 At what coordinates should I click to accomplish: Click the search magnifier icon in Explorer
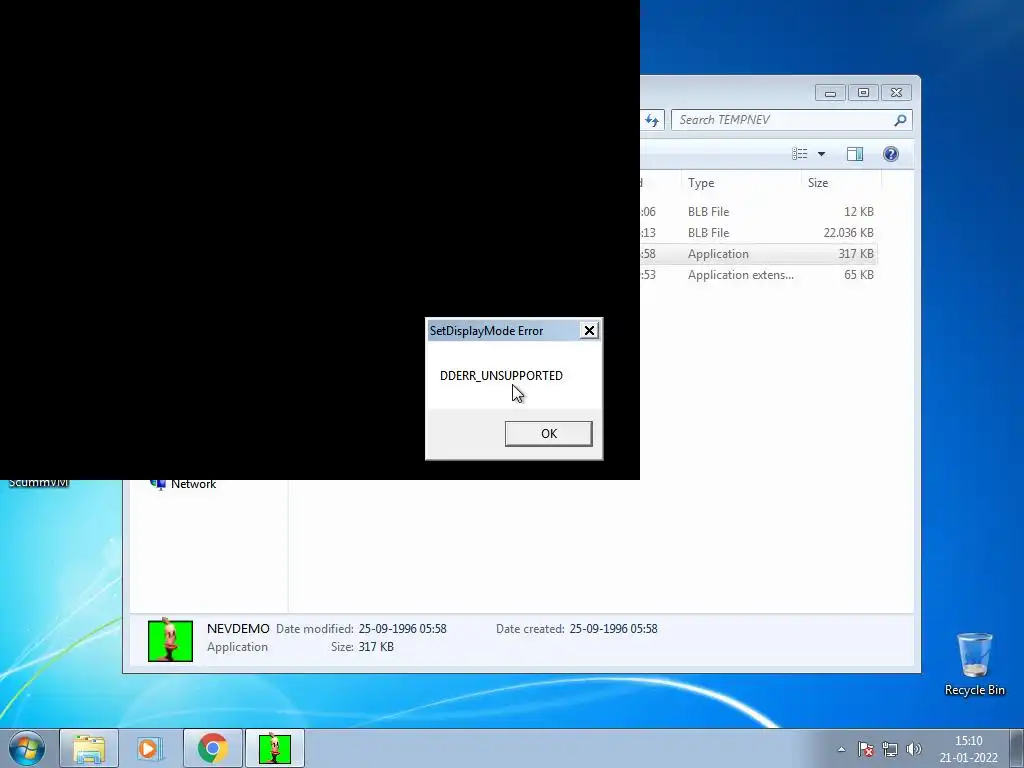[900, 120]
